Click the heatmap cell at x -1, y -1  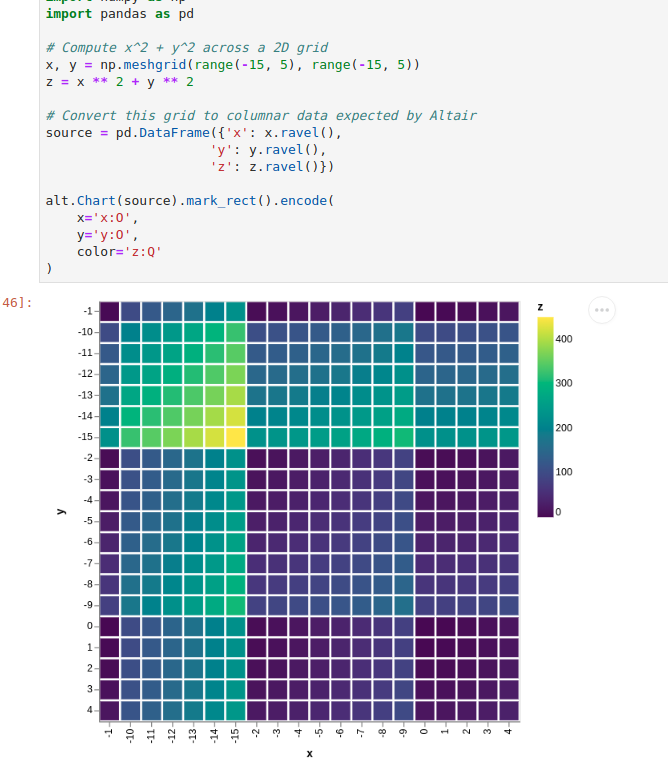coord(110,311)
